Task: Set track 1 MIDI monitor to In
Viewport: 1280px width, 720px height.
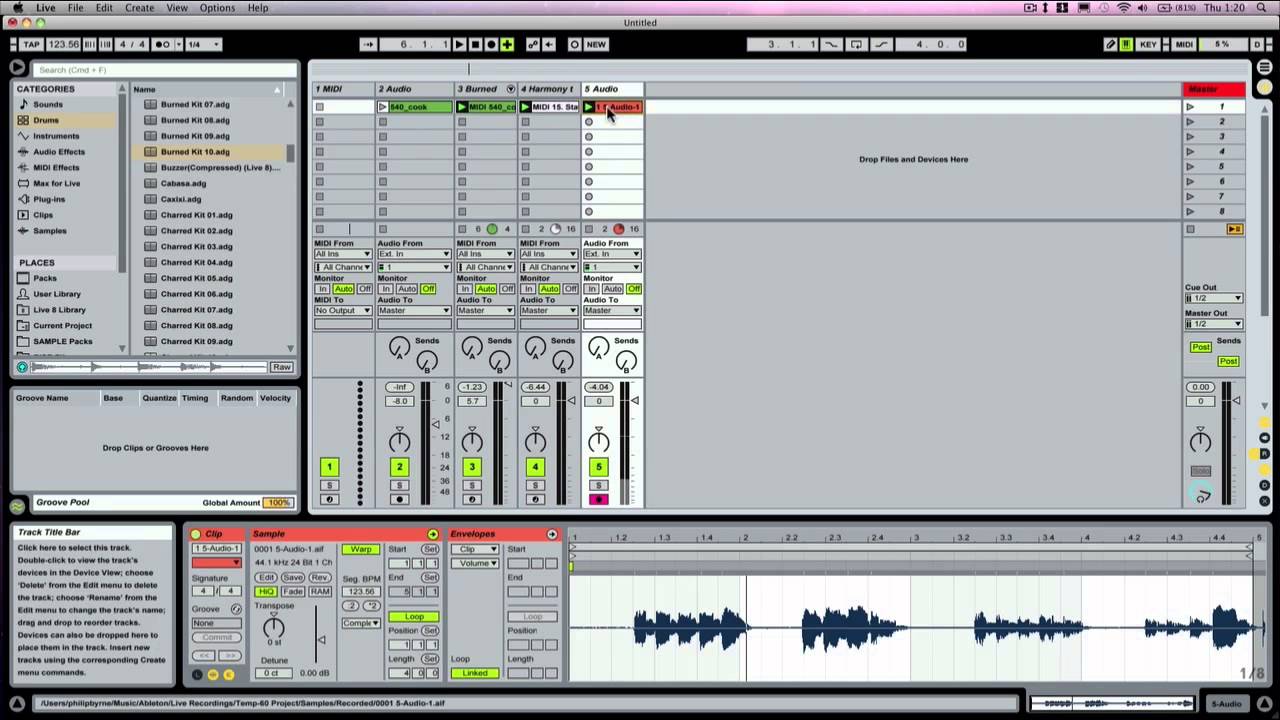Action: click(x=323, y=289)
